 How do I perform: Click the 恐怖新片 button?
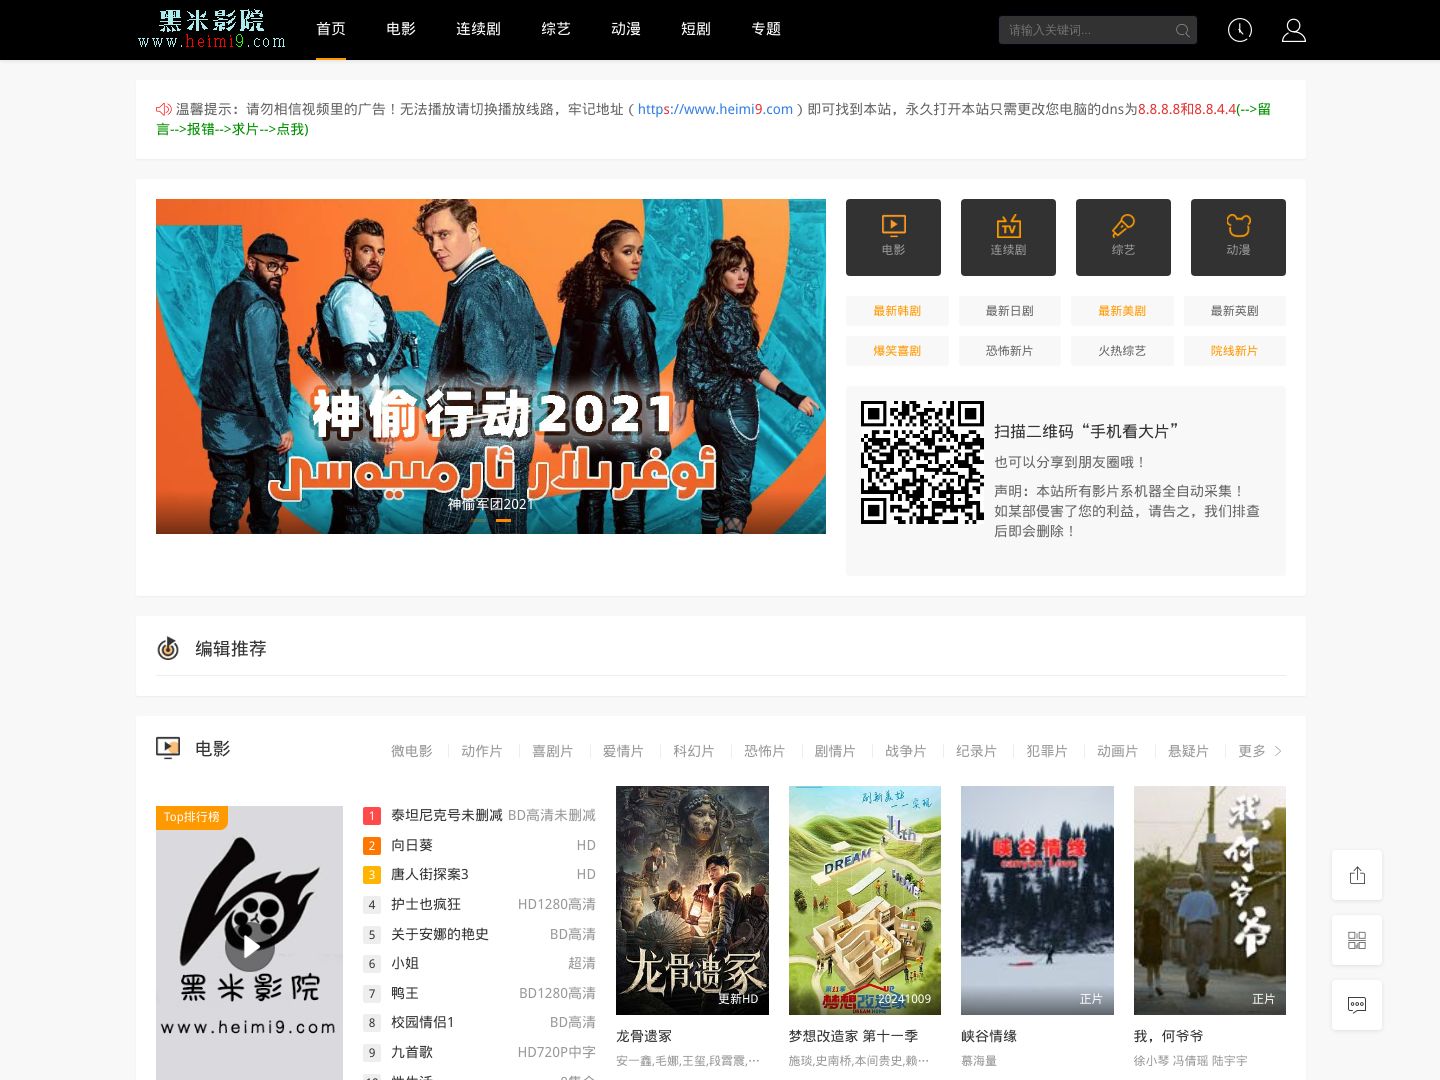tap(1010, 351)
